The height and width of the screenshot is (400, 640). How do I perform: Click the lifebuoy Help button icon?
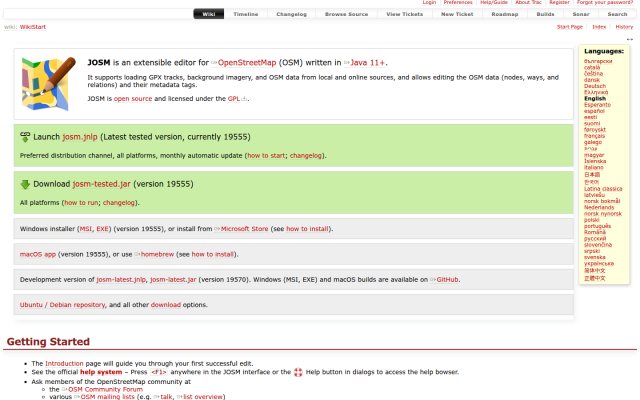coord(298,372)
